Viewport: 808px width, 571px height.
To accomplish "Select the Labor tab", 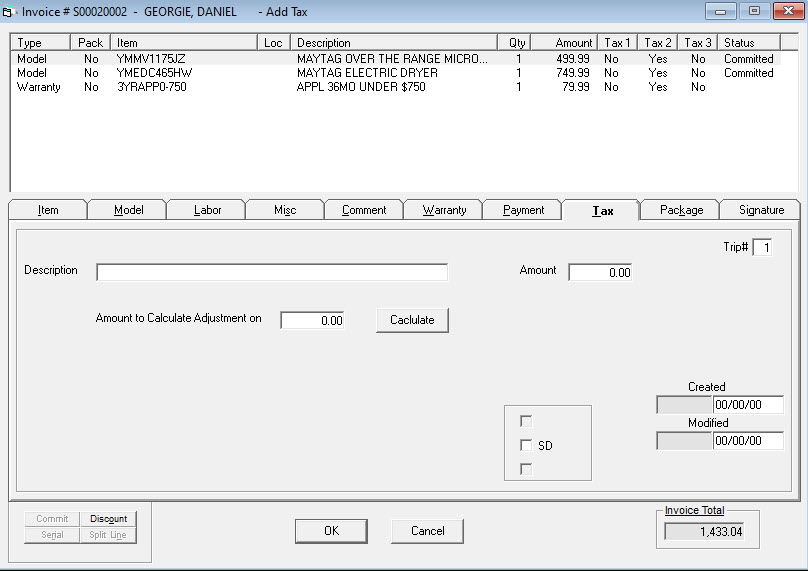I will click(207, 210).
